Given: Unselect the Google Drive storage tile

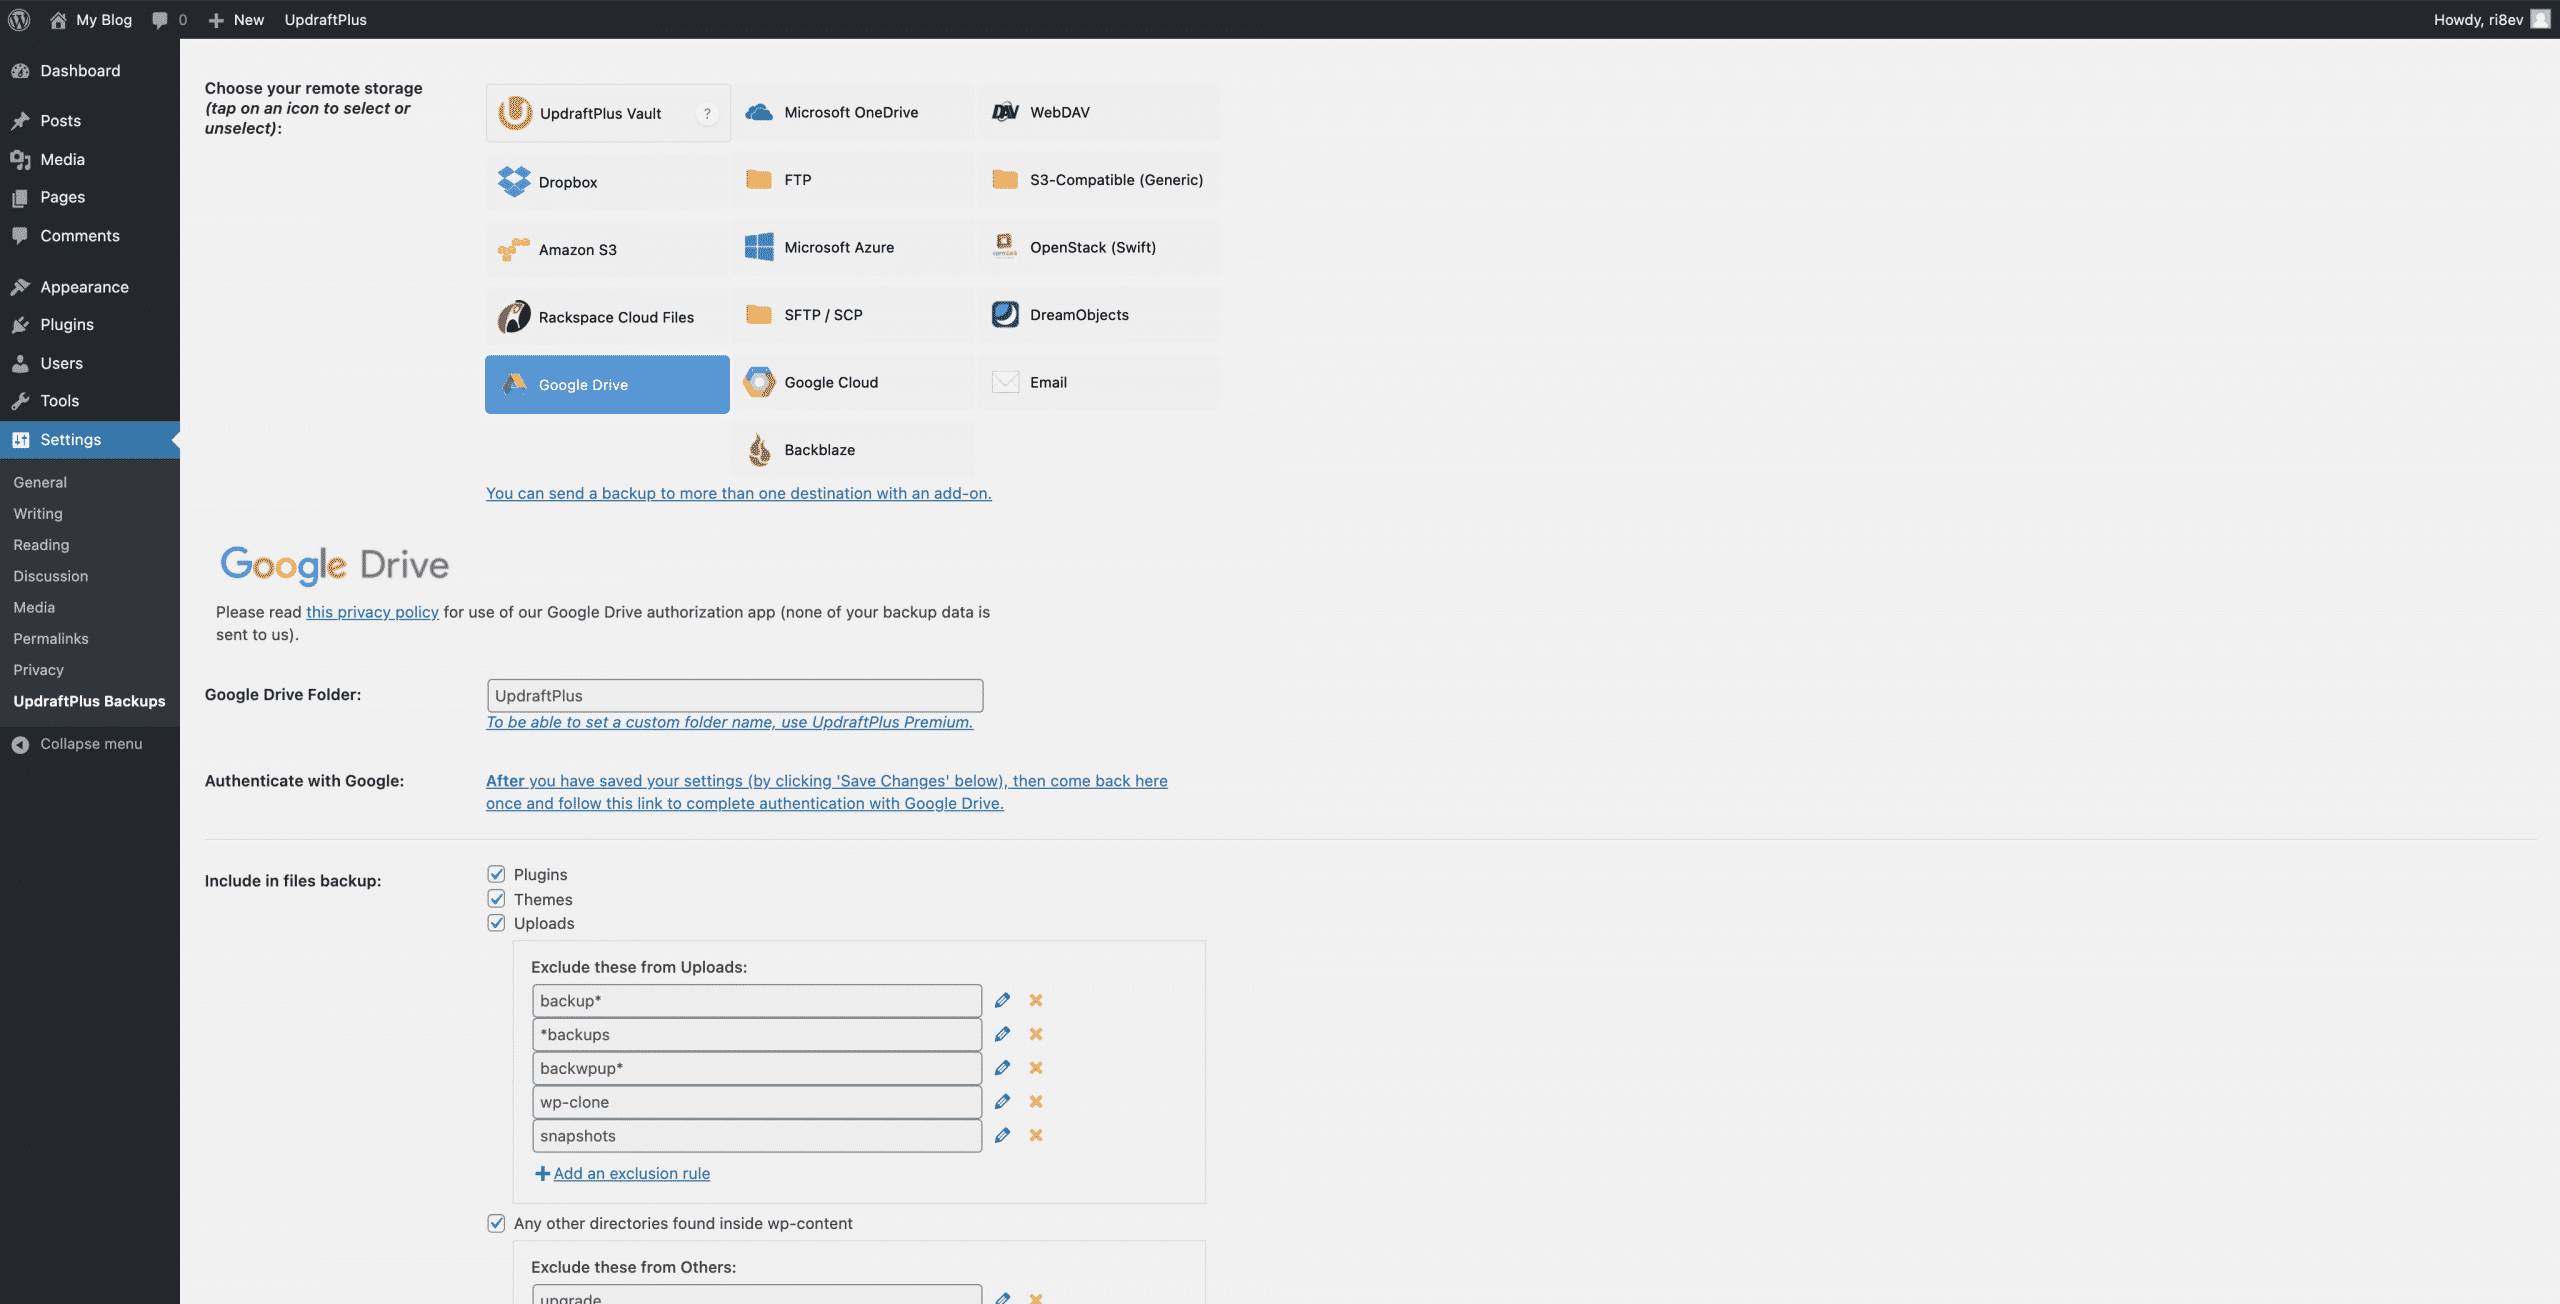Looking at the screenshot, I should click(607, 384).
